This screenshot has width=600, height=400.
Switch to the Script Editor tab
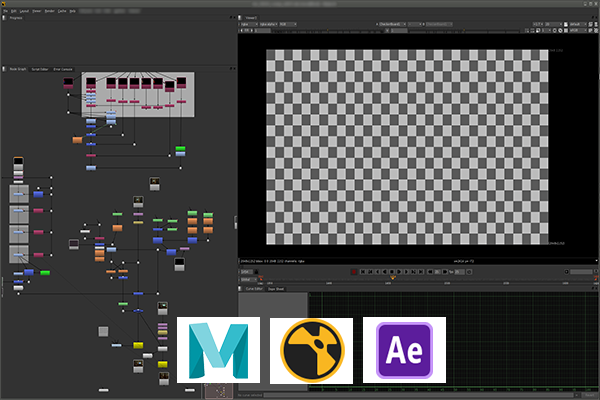pos(40,69)
